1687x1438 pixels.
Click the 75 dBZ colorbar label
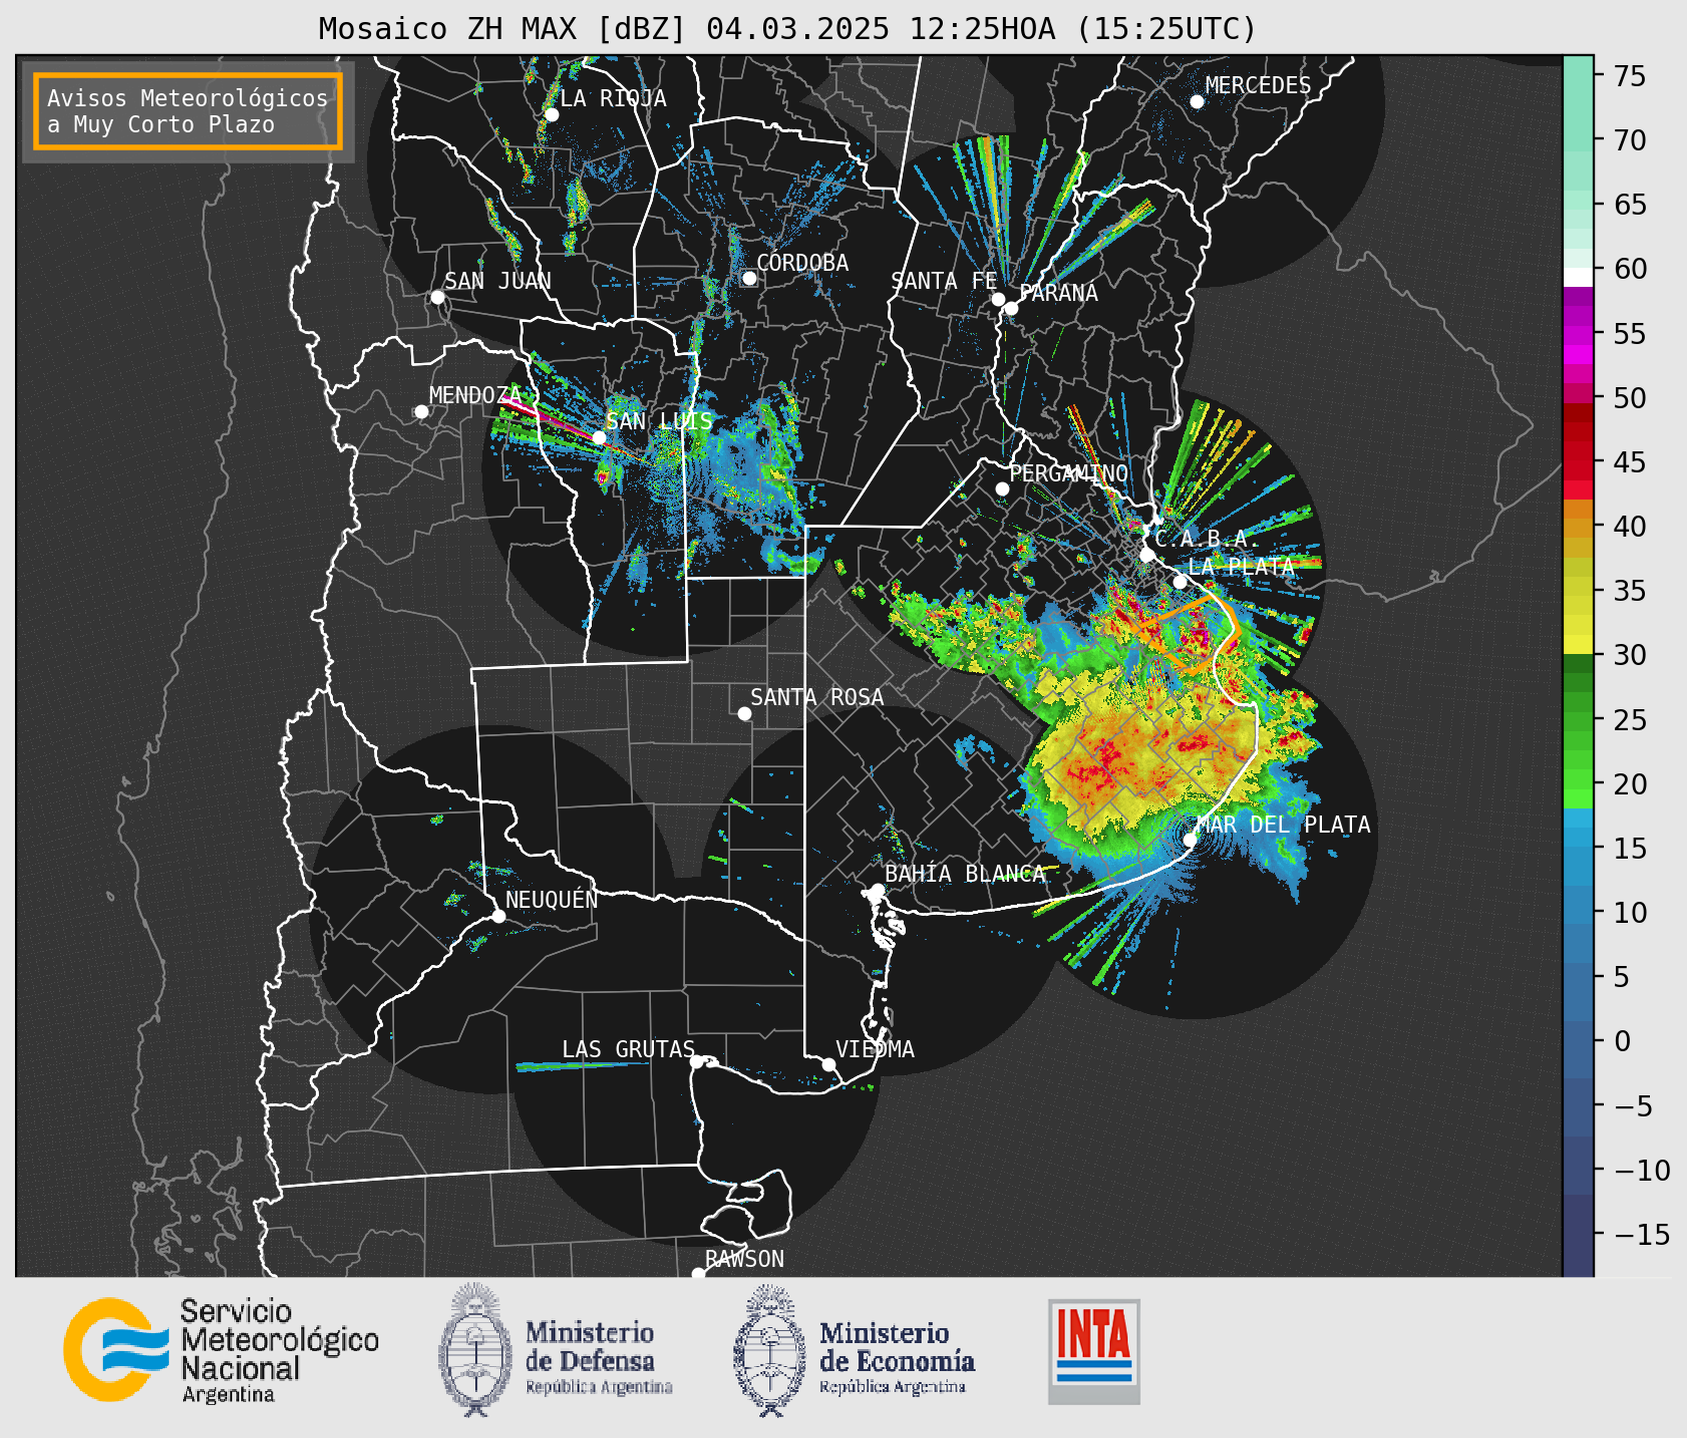1629,76
